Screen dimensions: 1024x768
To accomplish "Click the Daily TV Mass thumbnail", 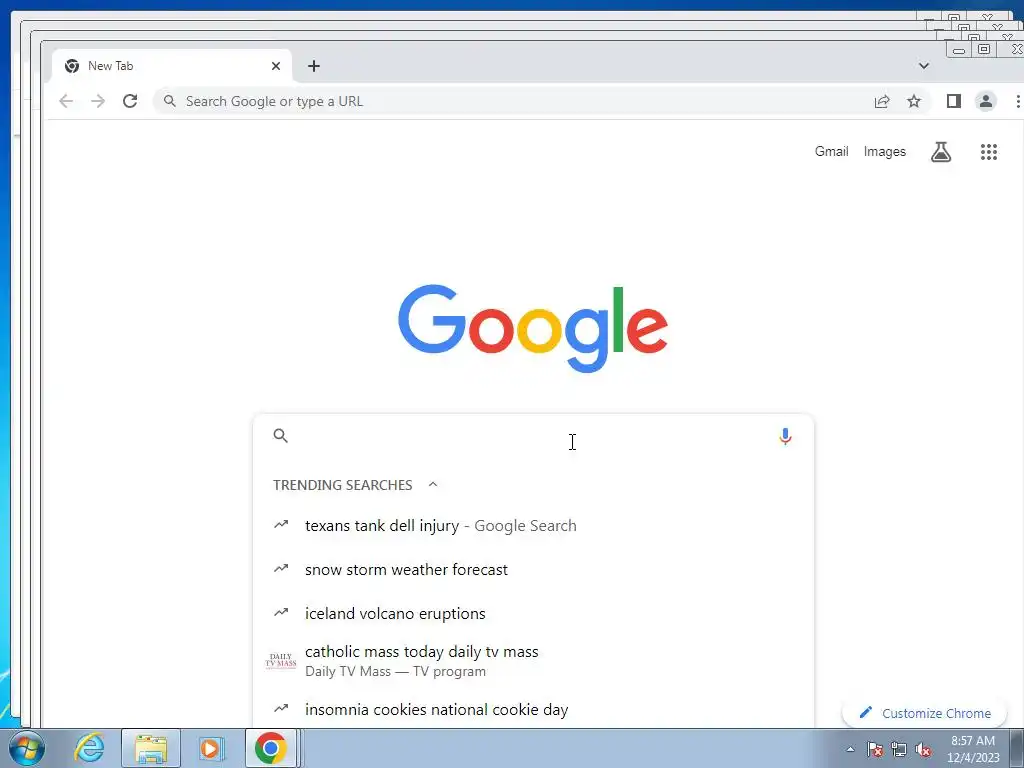I will 281,661.
